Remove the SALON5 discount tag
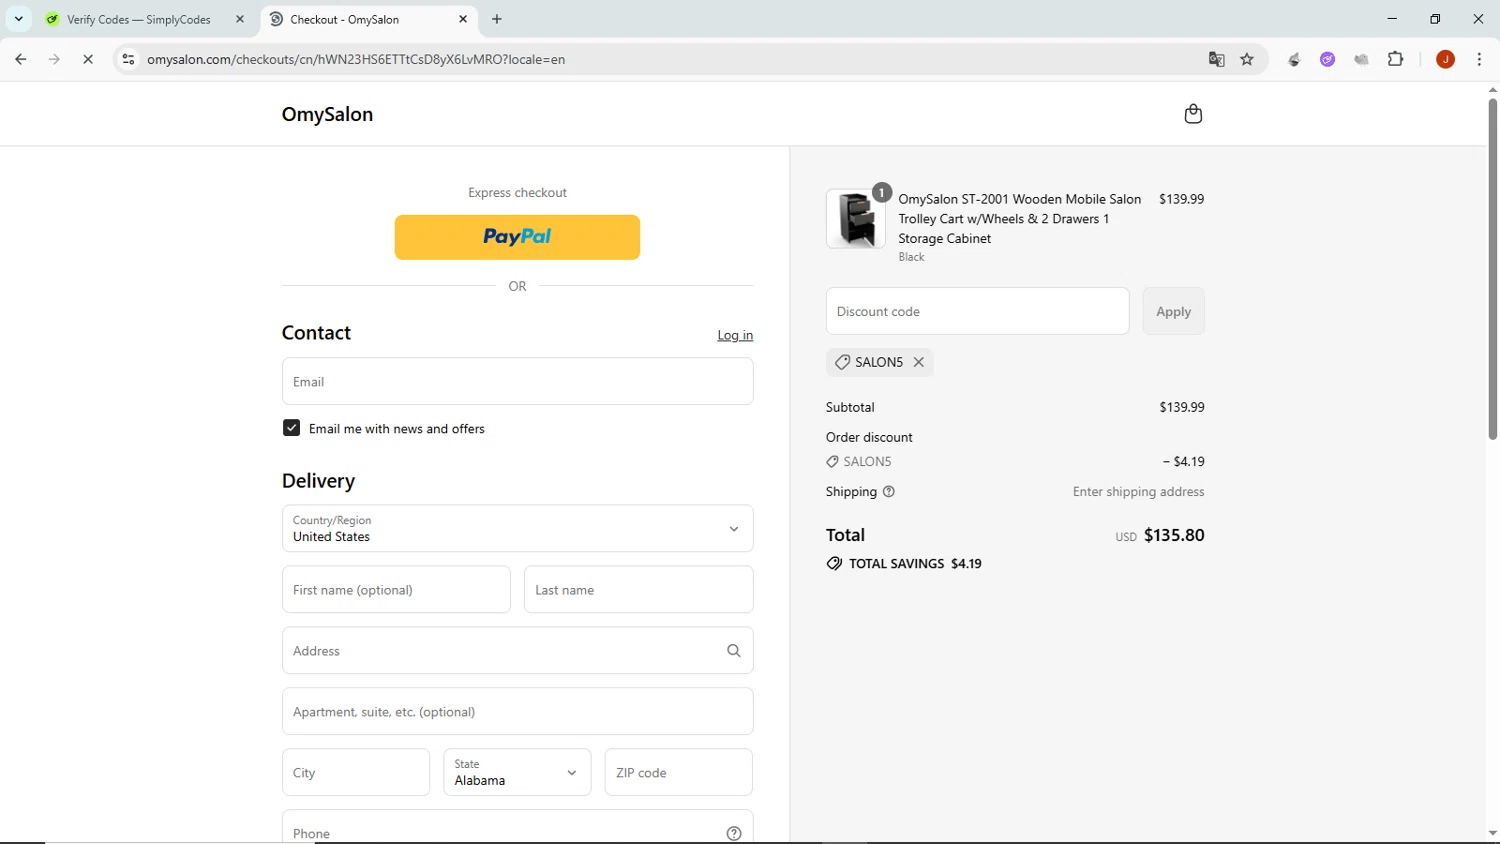Screen dimensions: 1500x844 (x=918, y=362)
